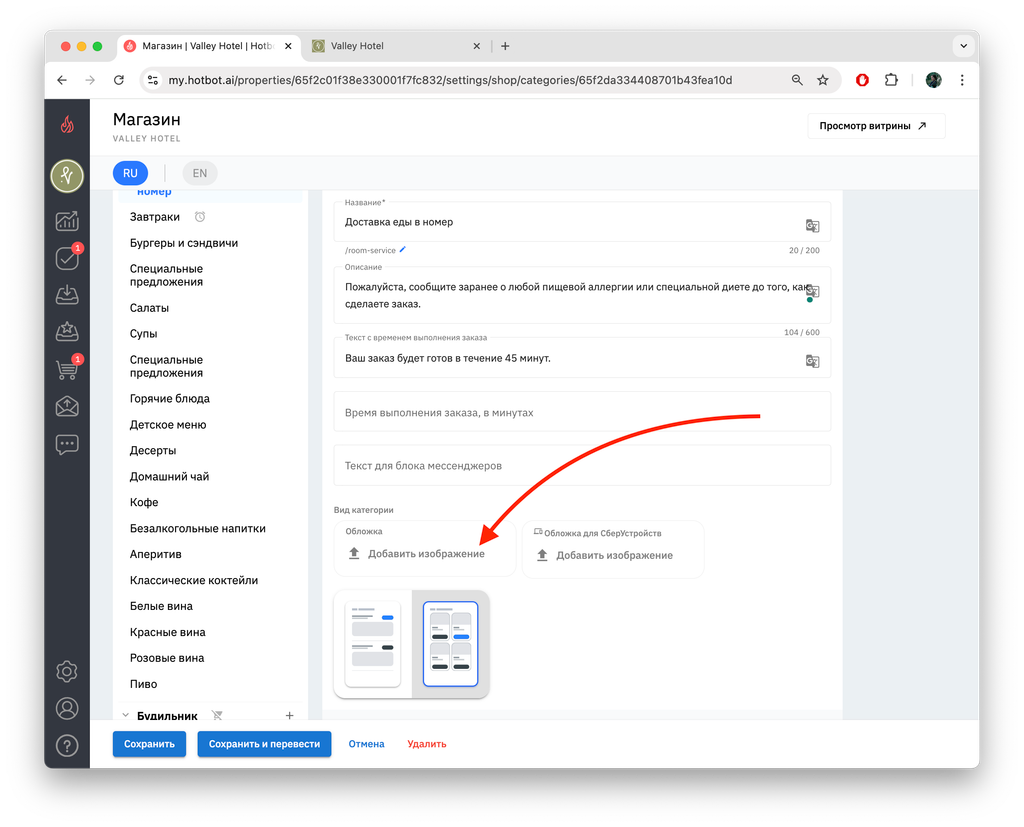1024x827 pixels.
Task: Translate the order time text via translate icon
Action: click(812, 361)
